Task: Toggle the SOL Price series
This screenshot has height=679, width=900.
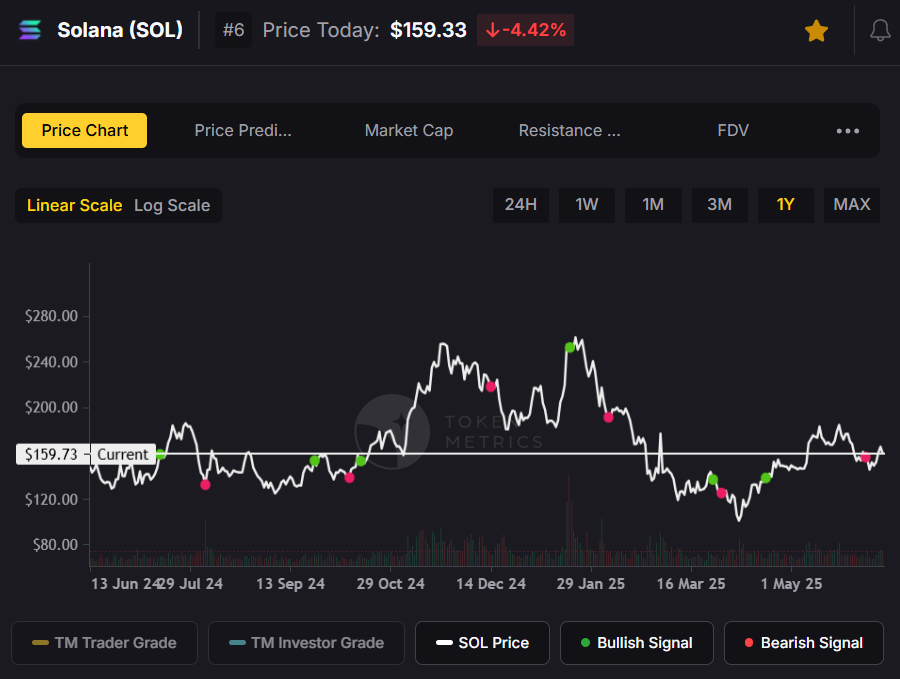Action: 482,643
